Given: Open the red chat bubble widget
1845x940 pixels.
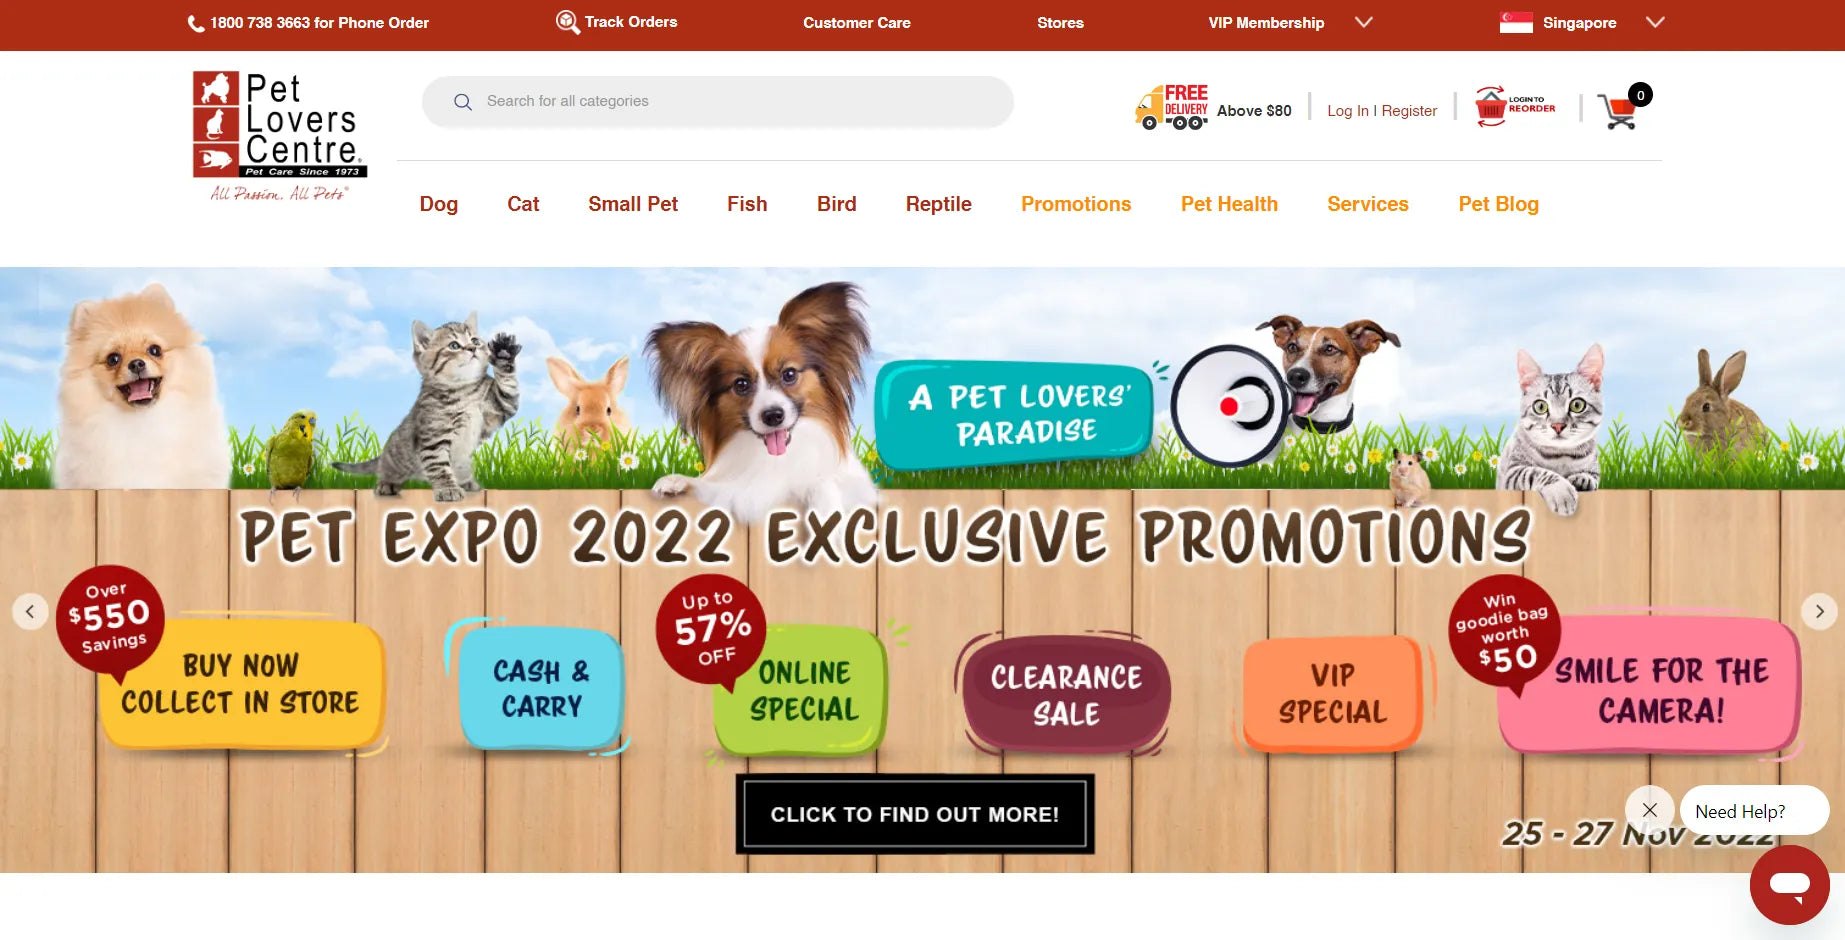Looking at the screenshot, I should (1789, 884).
